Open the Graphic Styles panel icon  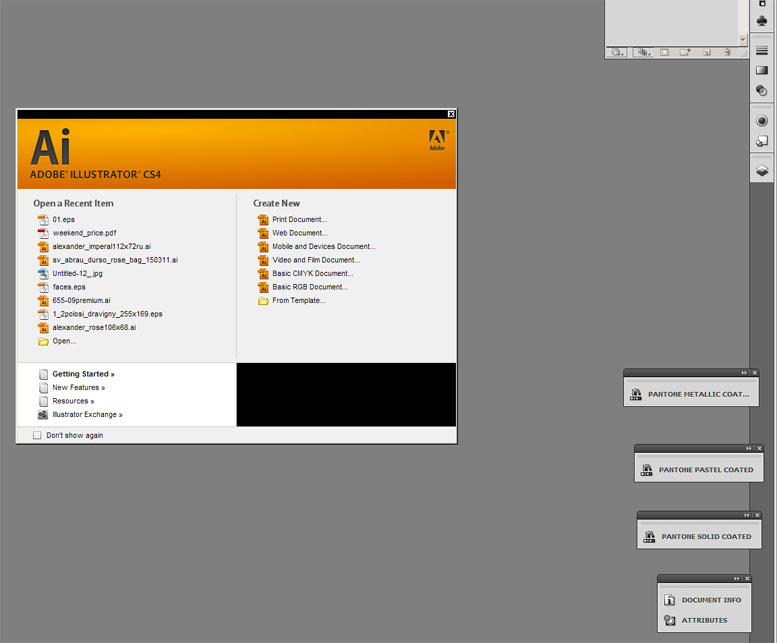click(762, 141)
